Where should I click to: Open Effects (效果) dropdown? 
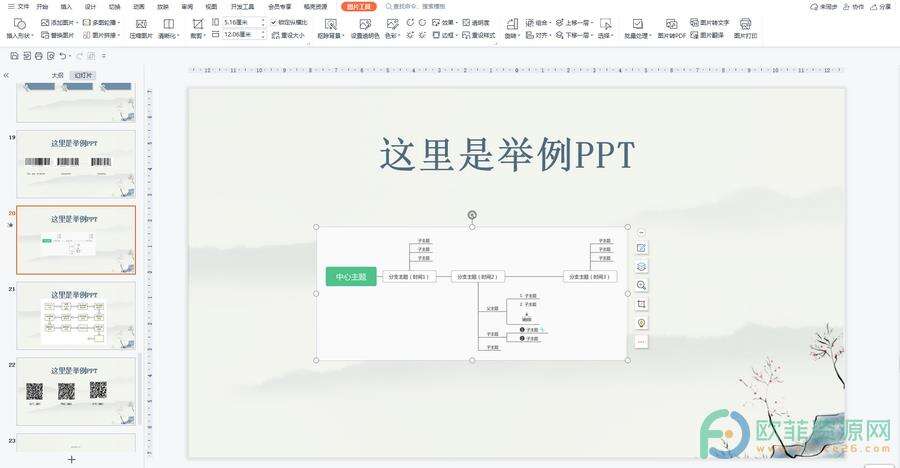click(x=445, y=22)
